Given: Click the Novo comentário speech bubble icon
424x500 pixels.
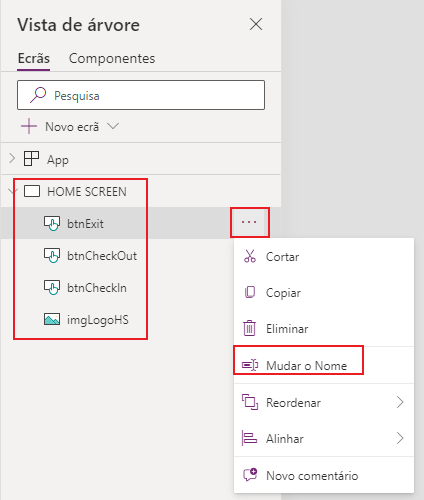Looking at the screenshot, I should click(250, 475).
